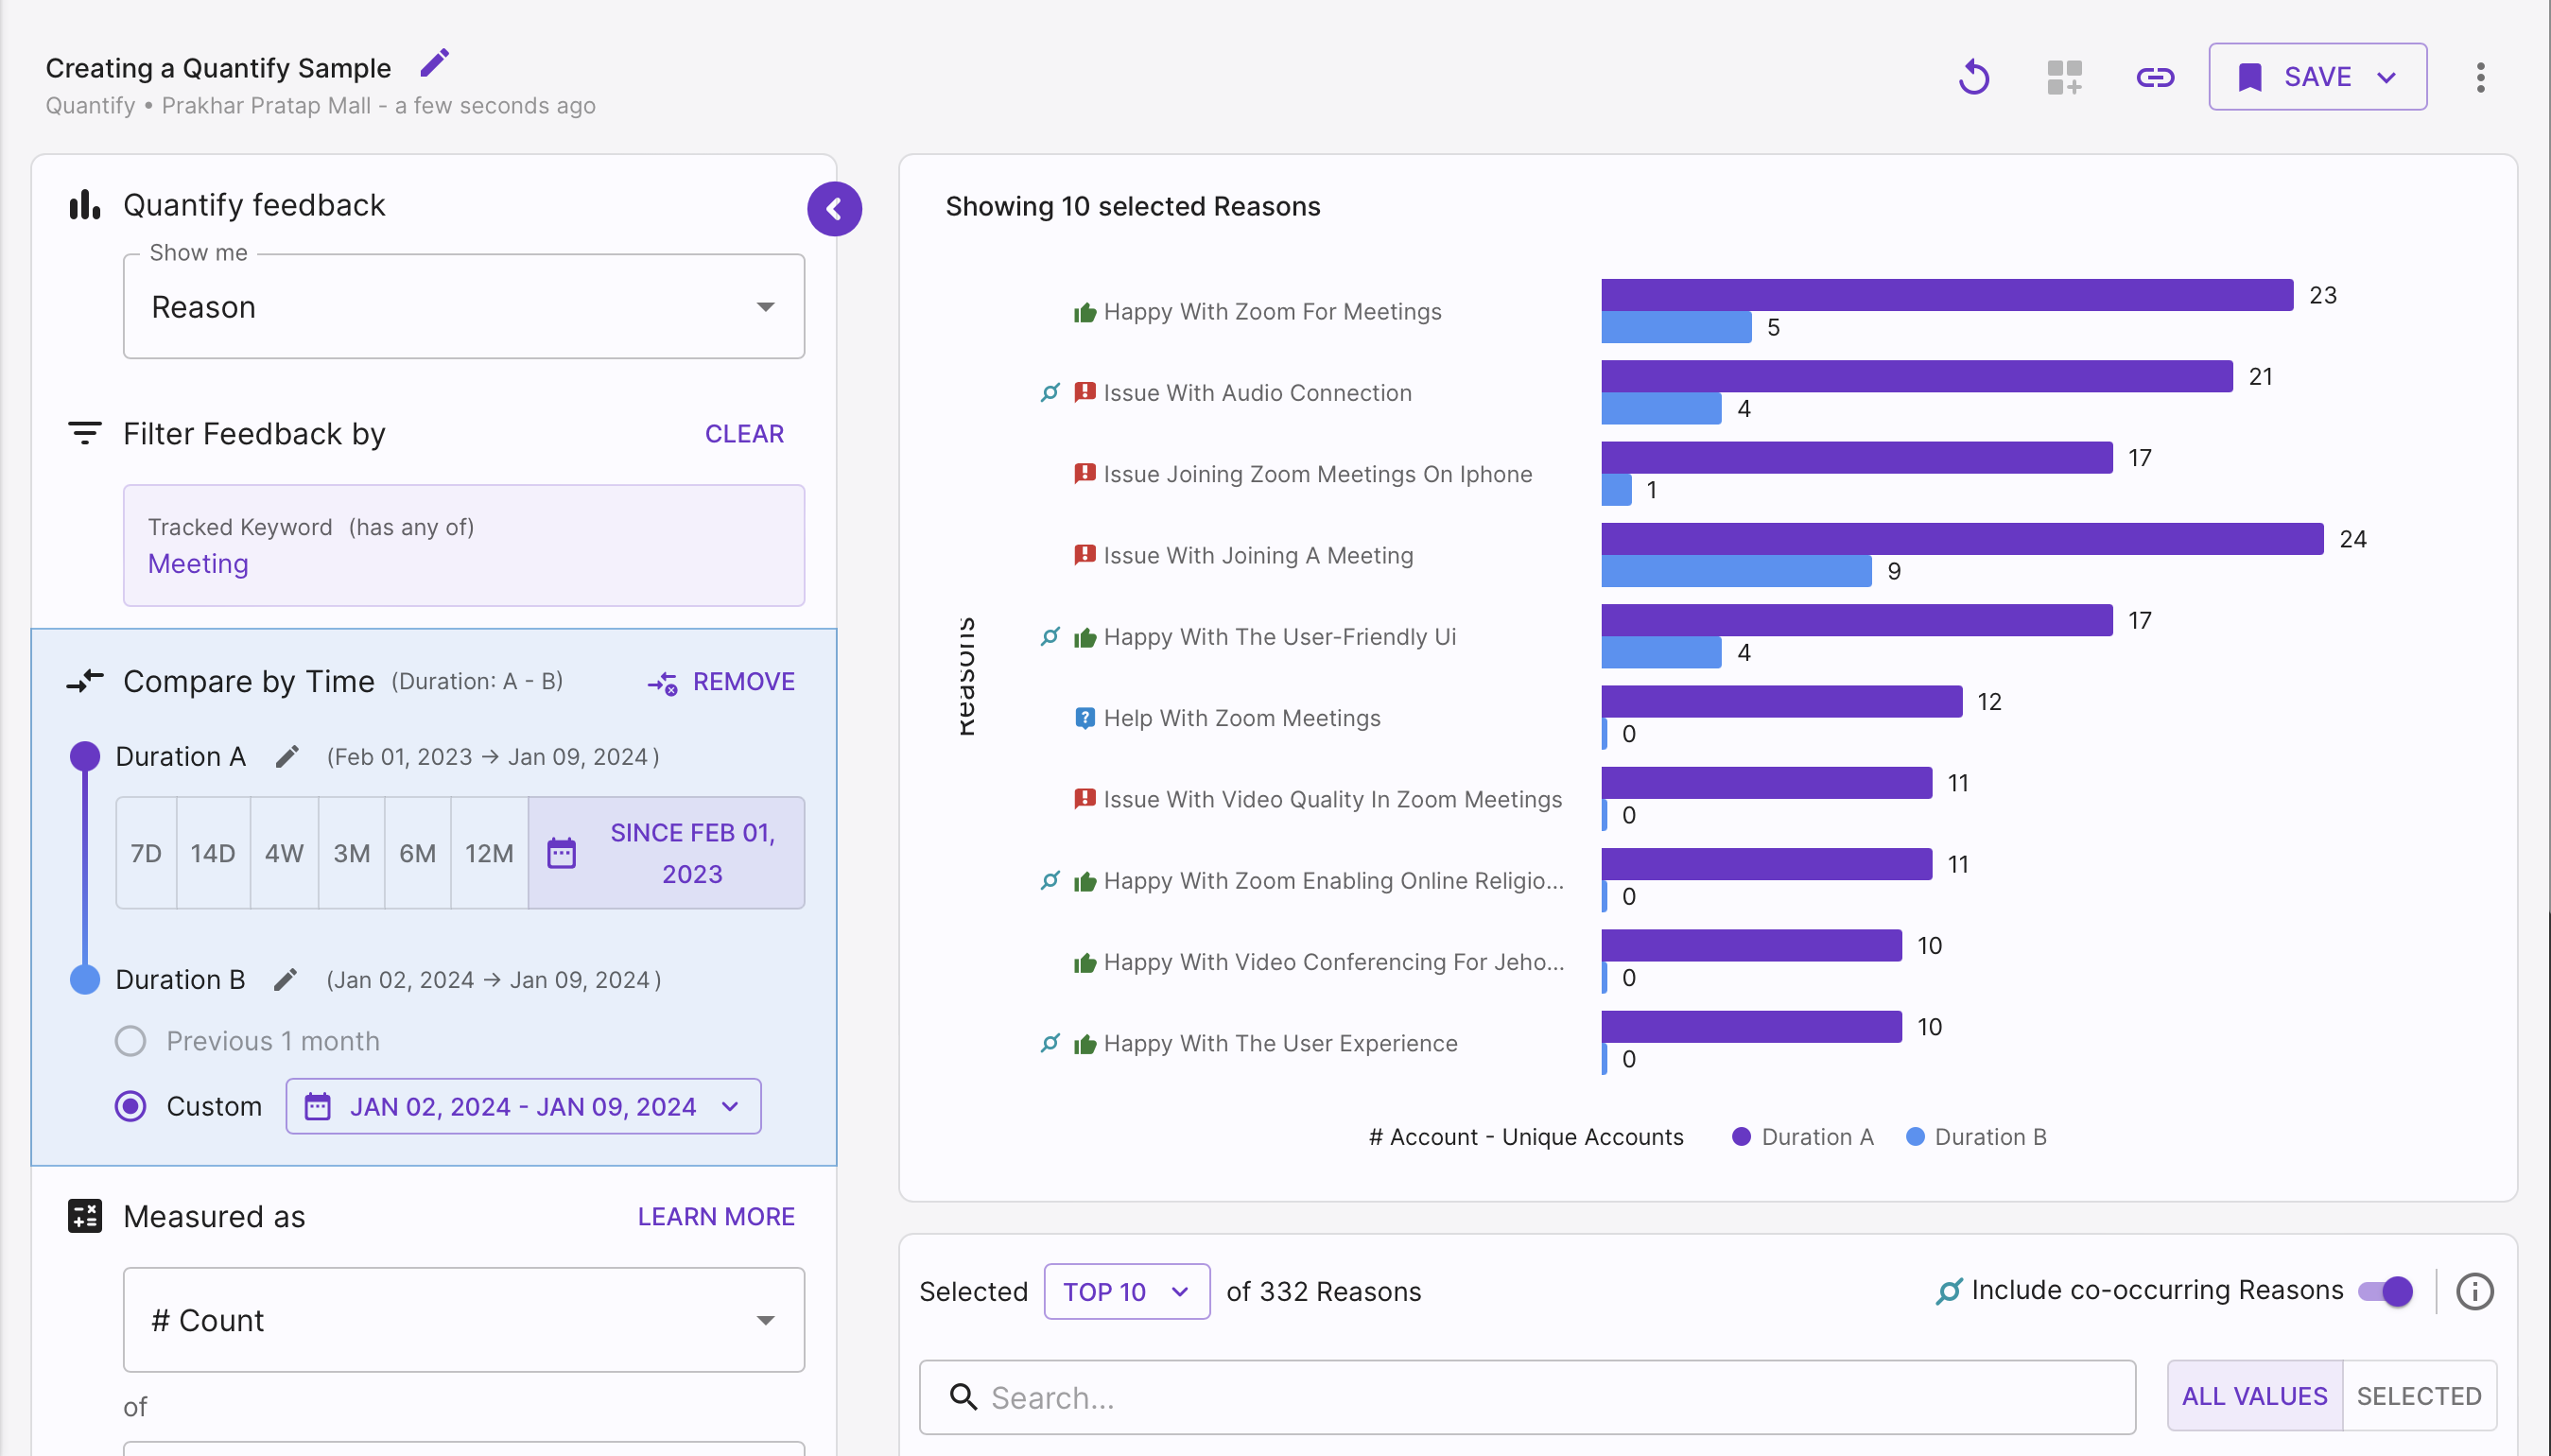
Task: Select the Custom radio button
Action: coord(130,1106)
